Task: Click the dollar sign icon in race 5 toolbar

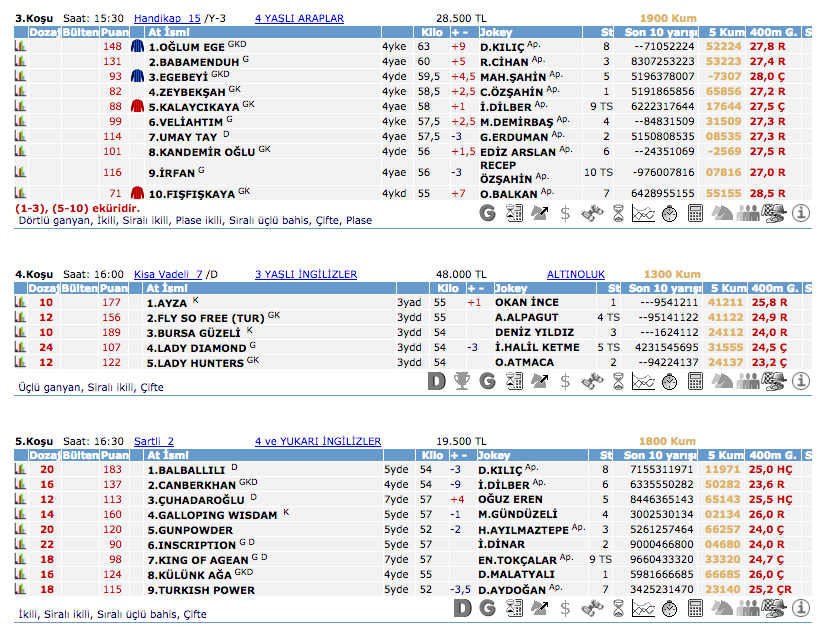Action: [565, 608]
